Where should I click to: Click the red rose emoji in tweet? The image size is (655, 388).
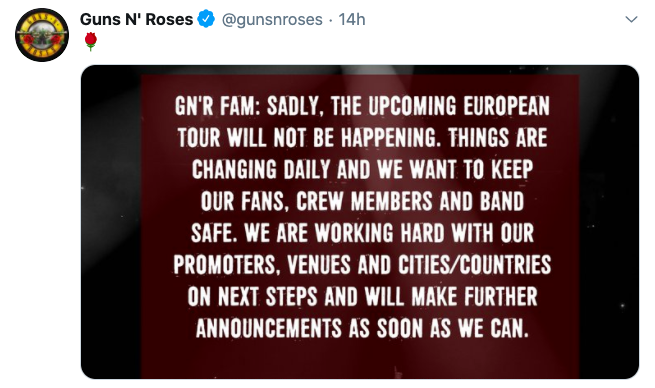coord(91,41)
